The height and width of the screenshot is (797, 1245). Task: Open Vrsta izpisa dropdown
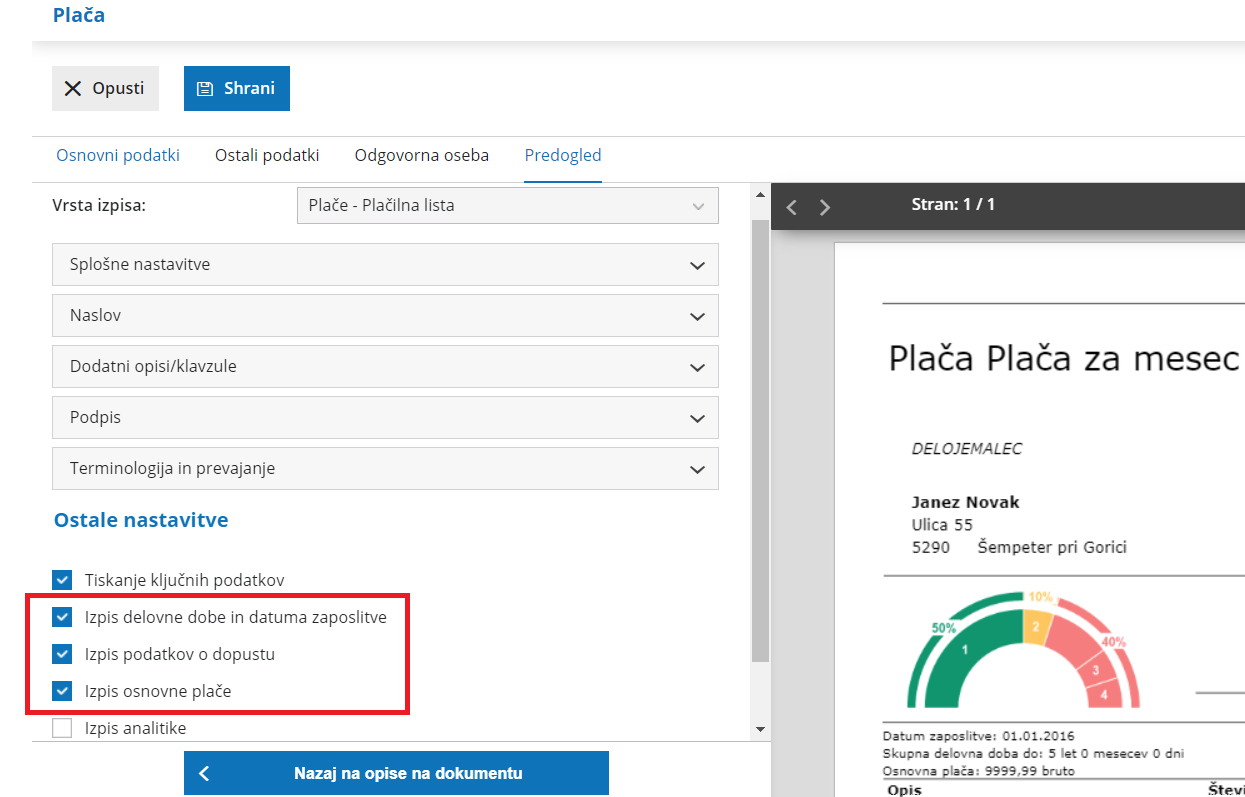tap(507, 206)
